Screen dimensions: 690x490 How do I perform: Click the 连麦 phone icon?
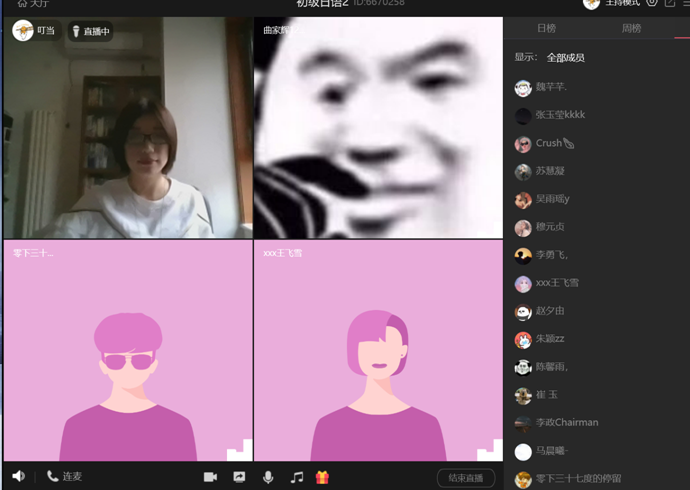click(x=52, y=477)
